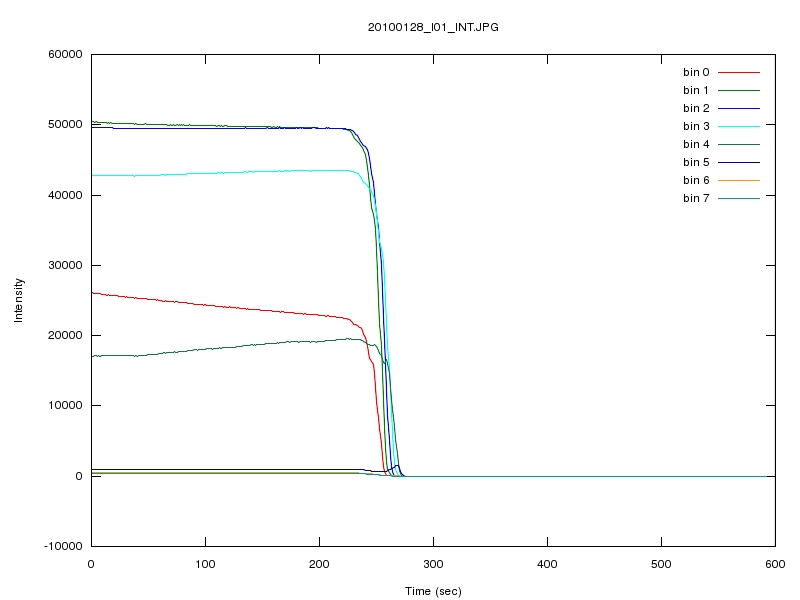Click the orange line sample for bin 6
800x600 pixels.
click(x=739, y=180)
